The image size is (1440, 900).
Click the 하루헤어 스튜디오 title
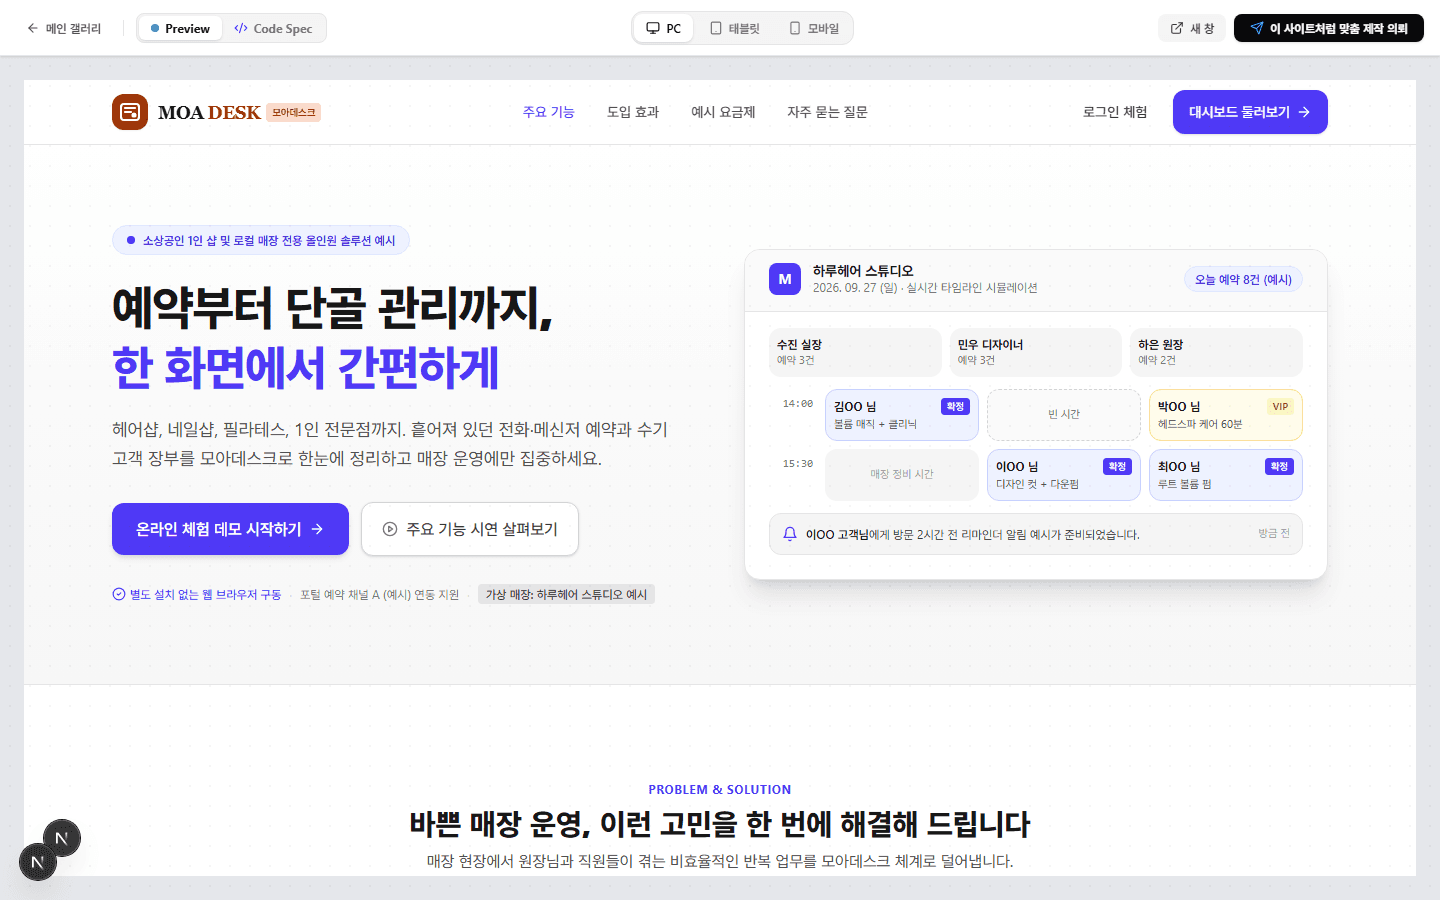pyautogui.click(x=863, y=271)
